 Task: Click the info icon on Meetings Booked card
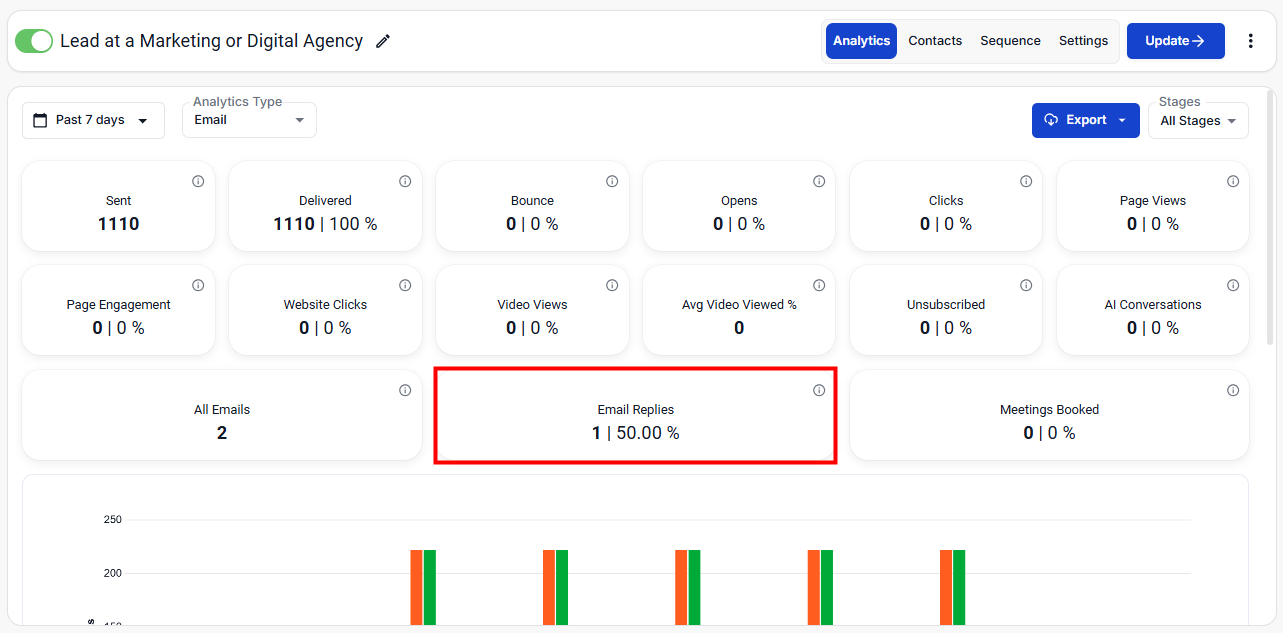pos(1233,390)
